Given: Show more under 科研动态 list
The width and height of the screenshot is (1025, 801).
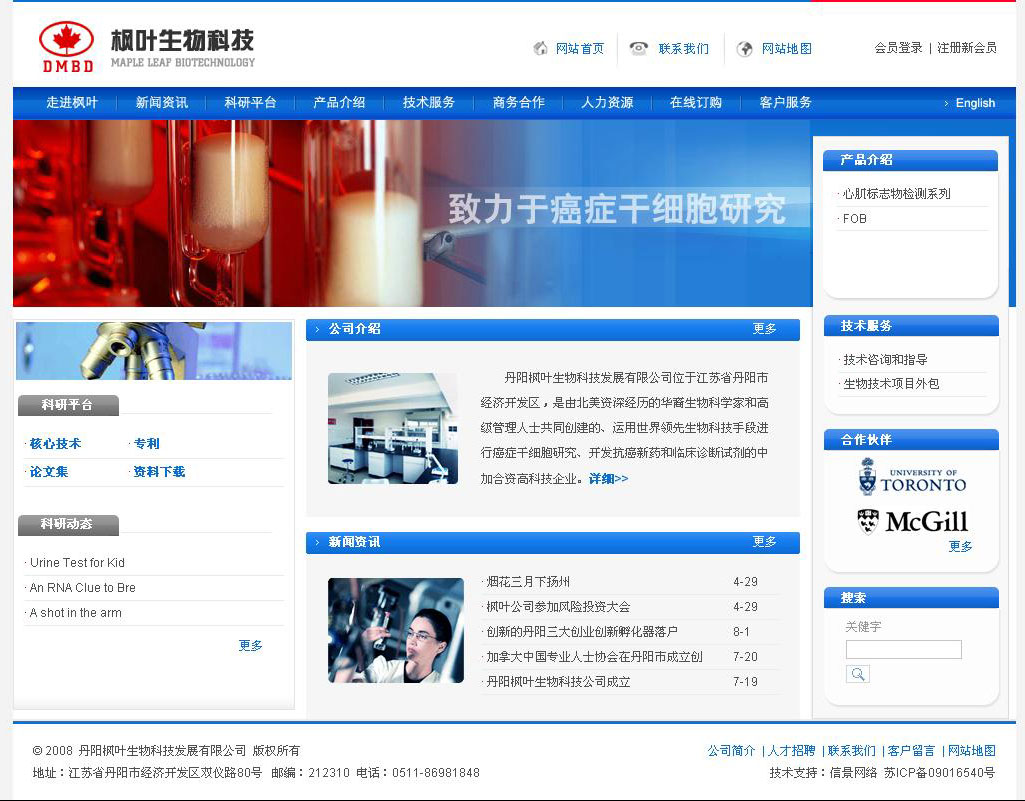Looking at the screenshot, I should point(250,646).
